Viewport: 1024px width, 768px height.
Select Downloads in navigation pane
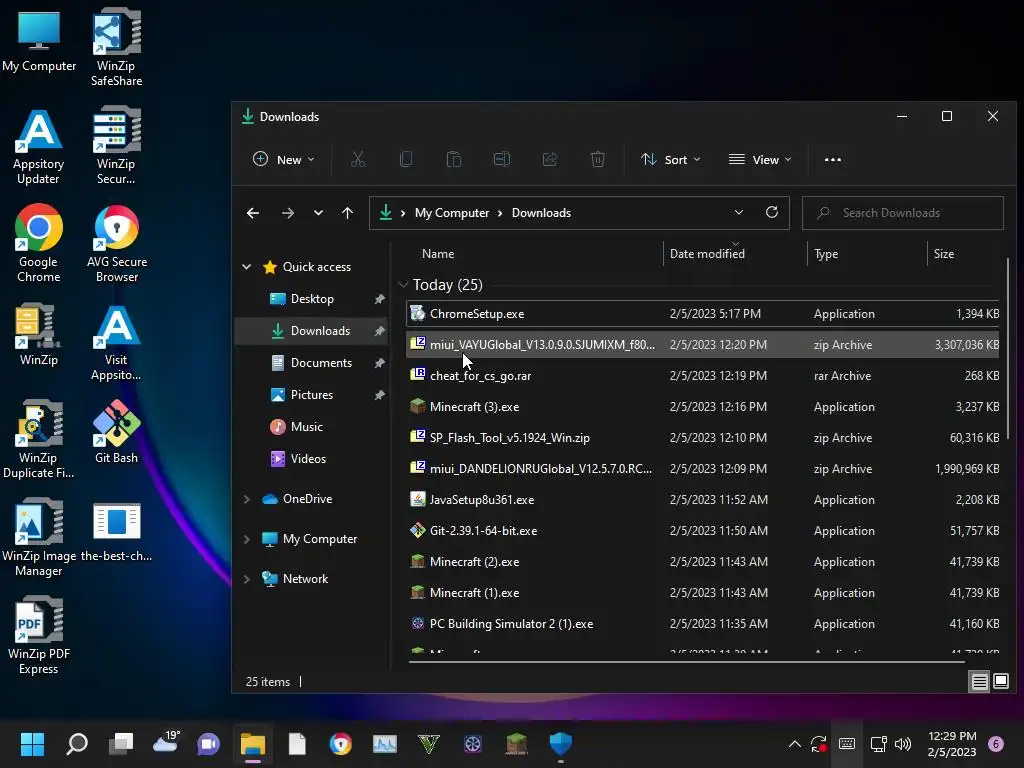point(311,330)
